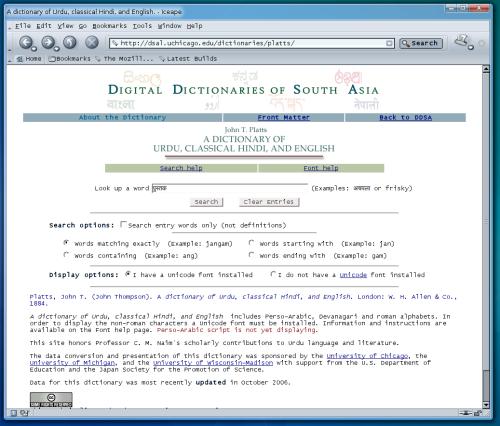Open the Bookmarks folder in personal toolbar
The height and width of the screenshot is (426, 500).
(70, 59)
